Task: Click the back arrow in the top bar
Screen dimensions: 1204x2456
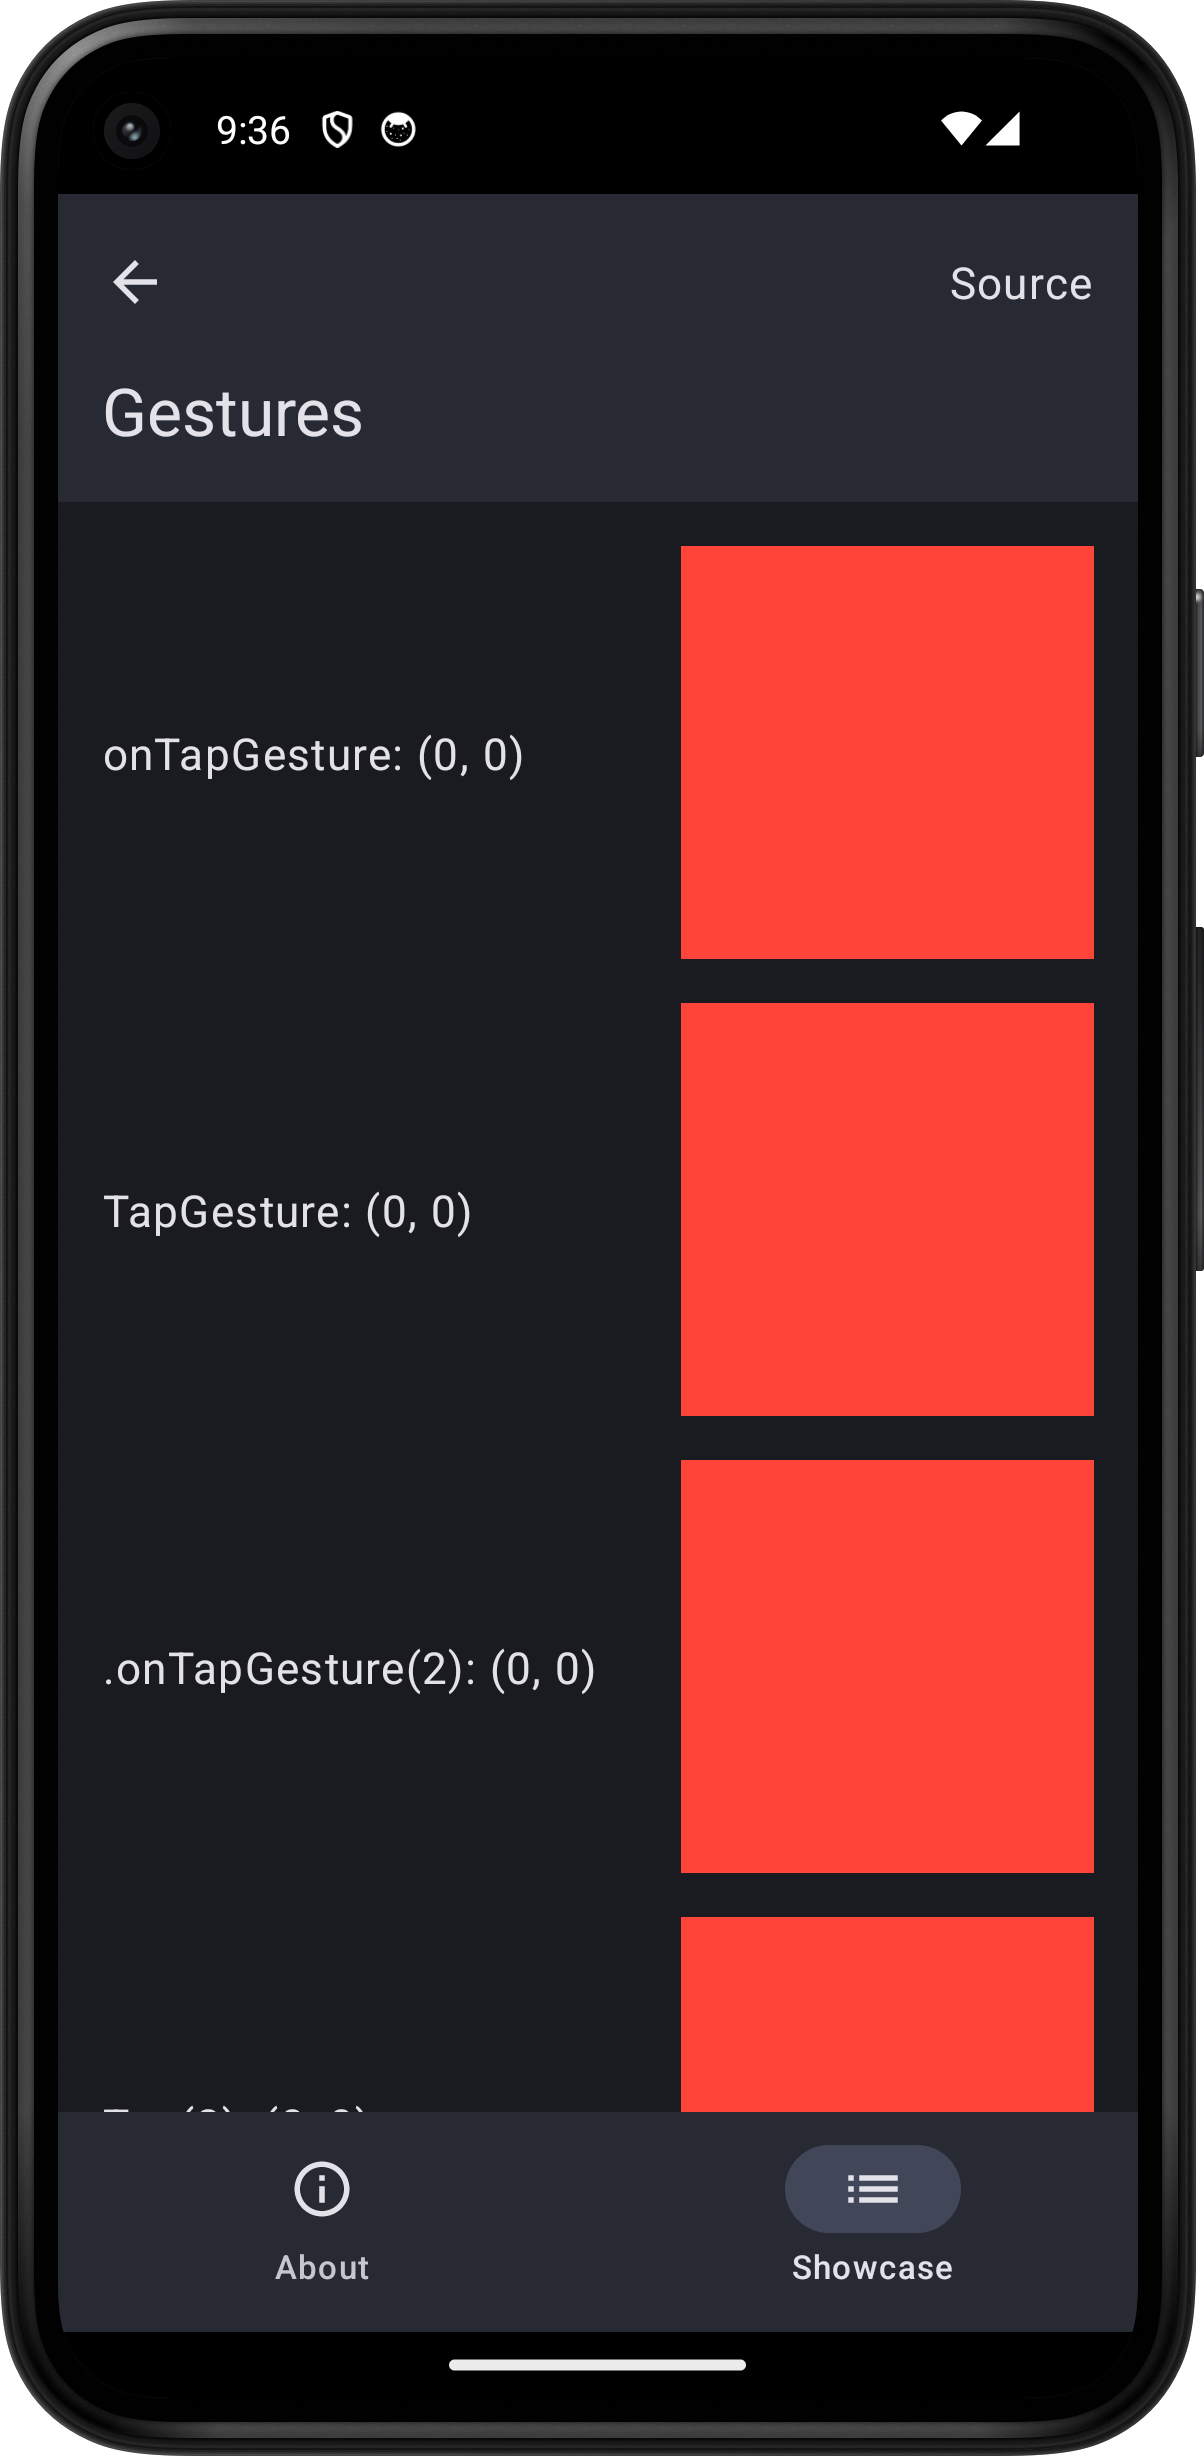Action: coord(135,282)
